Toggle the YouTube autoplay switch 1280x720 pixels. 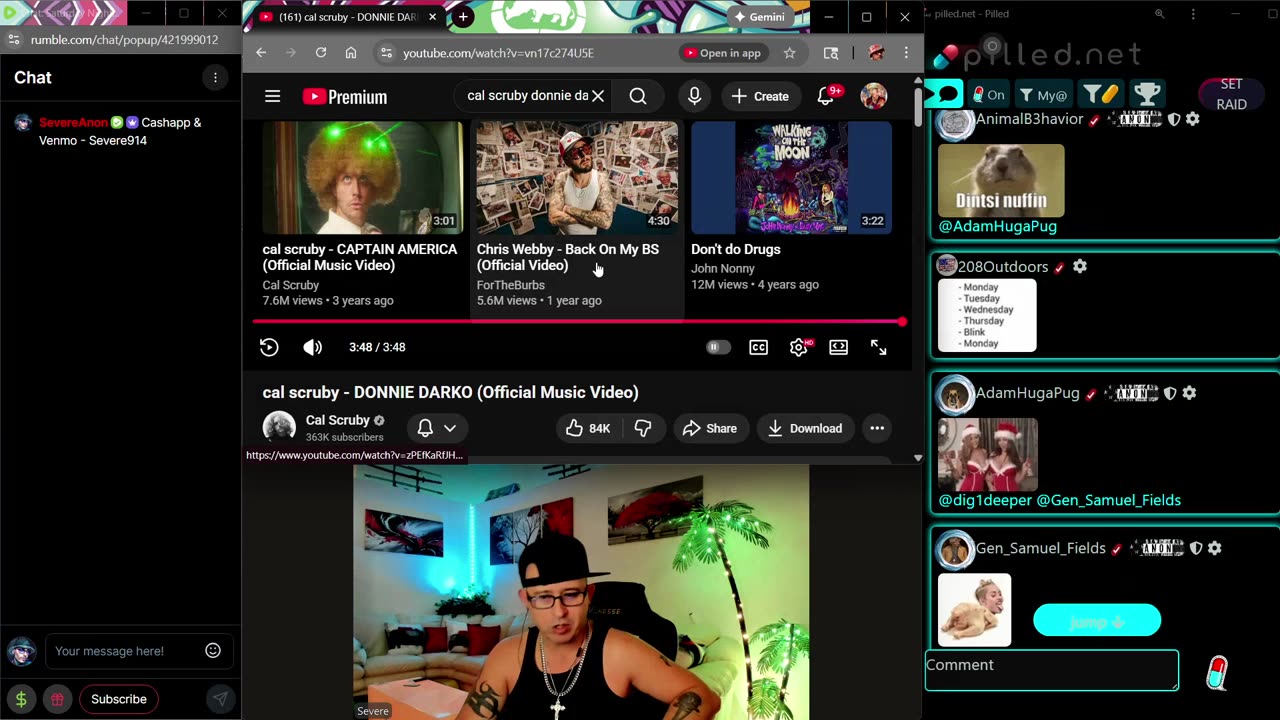(x=718, y=347)
